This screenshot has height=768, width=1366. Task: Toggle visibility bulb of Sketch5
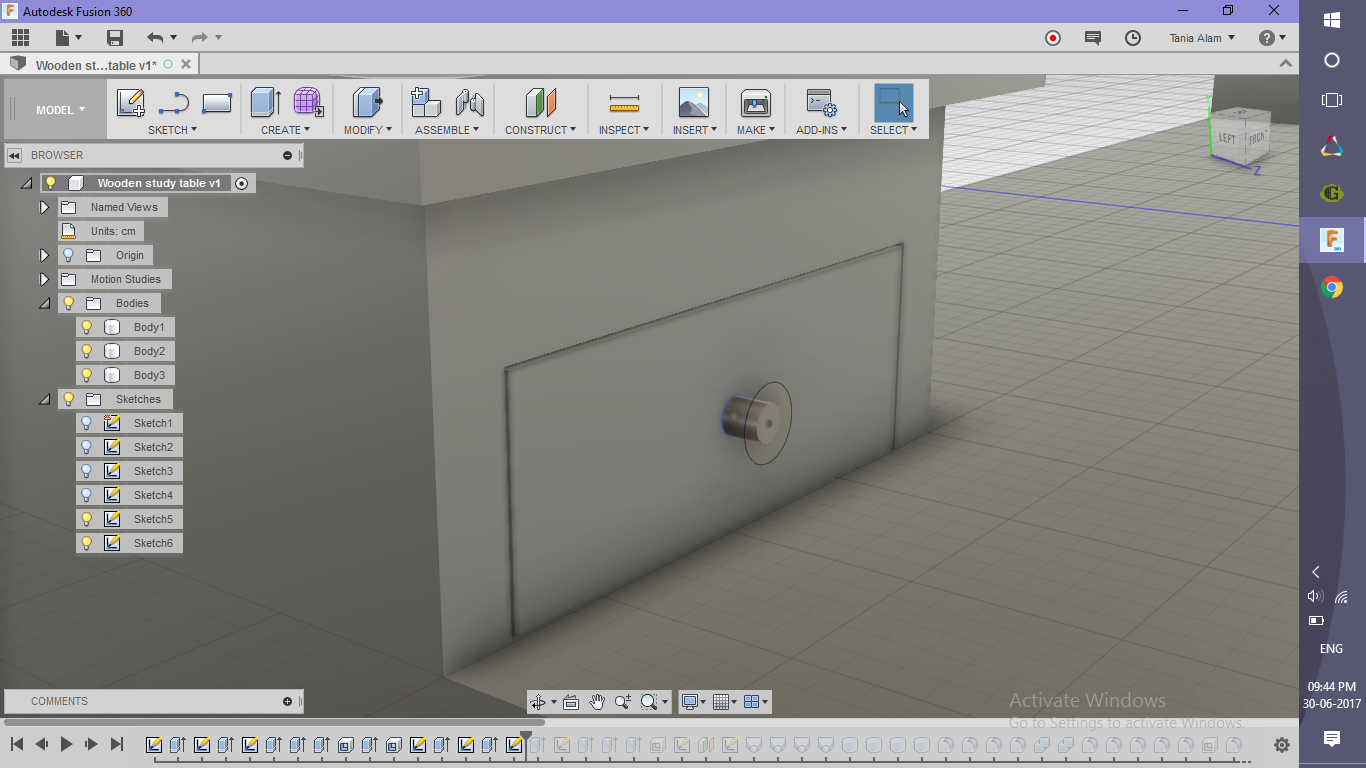pyautogui.click(x=87, y=519)
